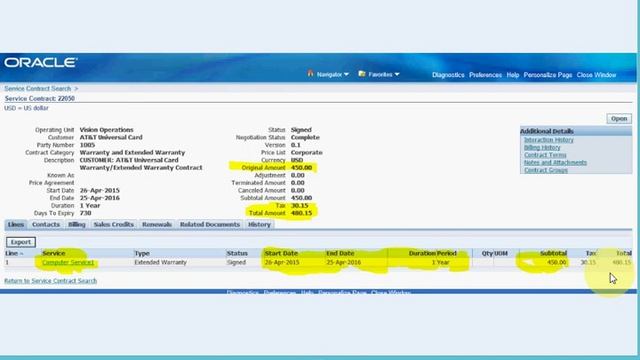Open Preferences in the top header

click(x=485, y=75)
